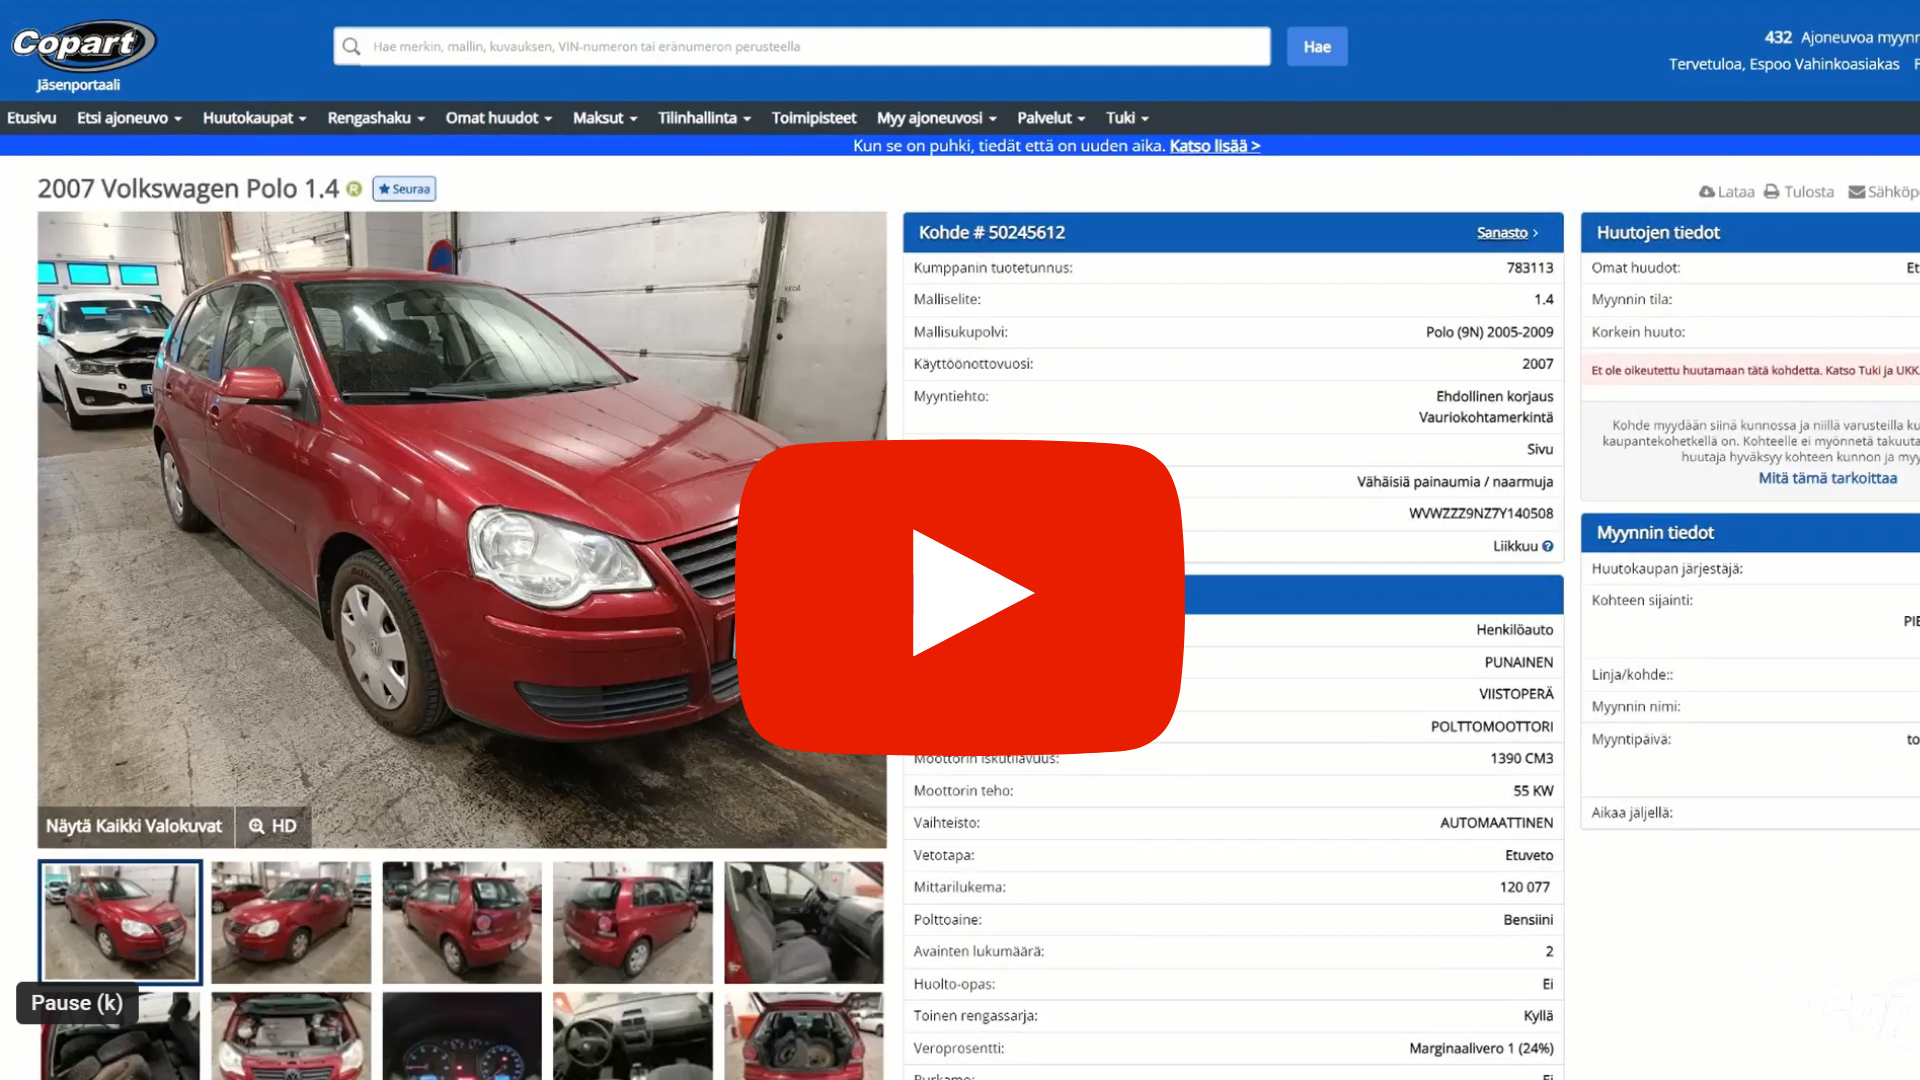1920x1080 pixels.
Task: Open the Toimipisteet menu item
Action: pos(814,118)
